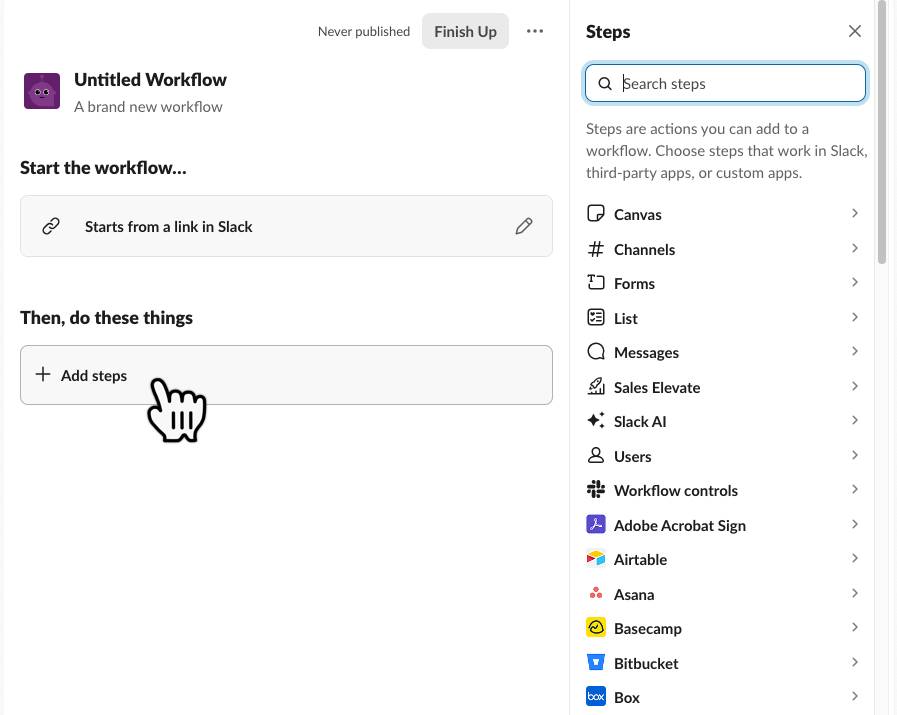The height and width of the screenshot is (715, 897).
Task: Click the magnifier icon in the search box
Action: [x=605, y=84]
